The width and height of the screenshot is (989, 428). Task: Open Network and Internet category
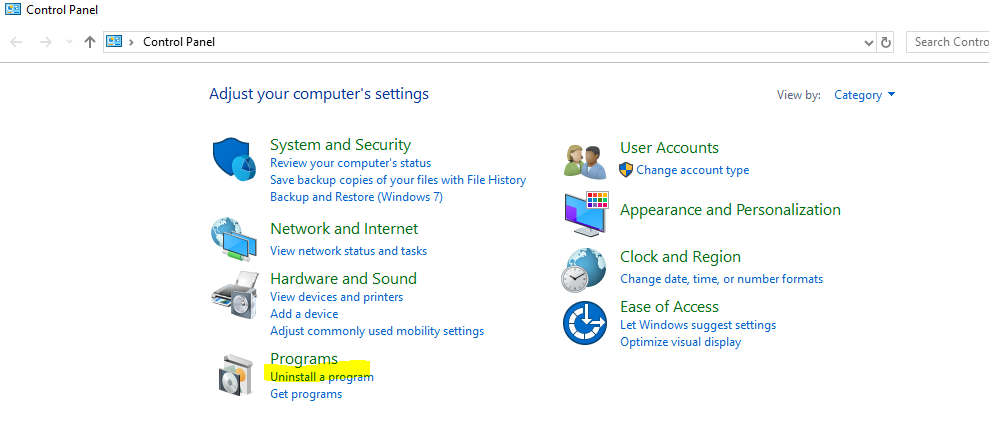(x=344, y=228)
